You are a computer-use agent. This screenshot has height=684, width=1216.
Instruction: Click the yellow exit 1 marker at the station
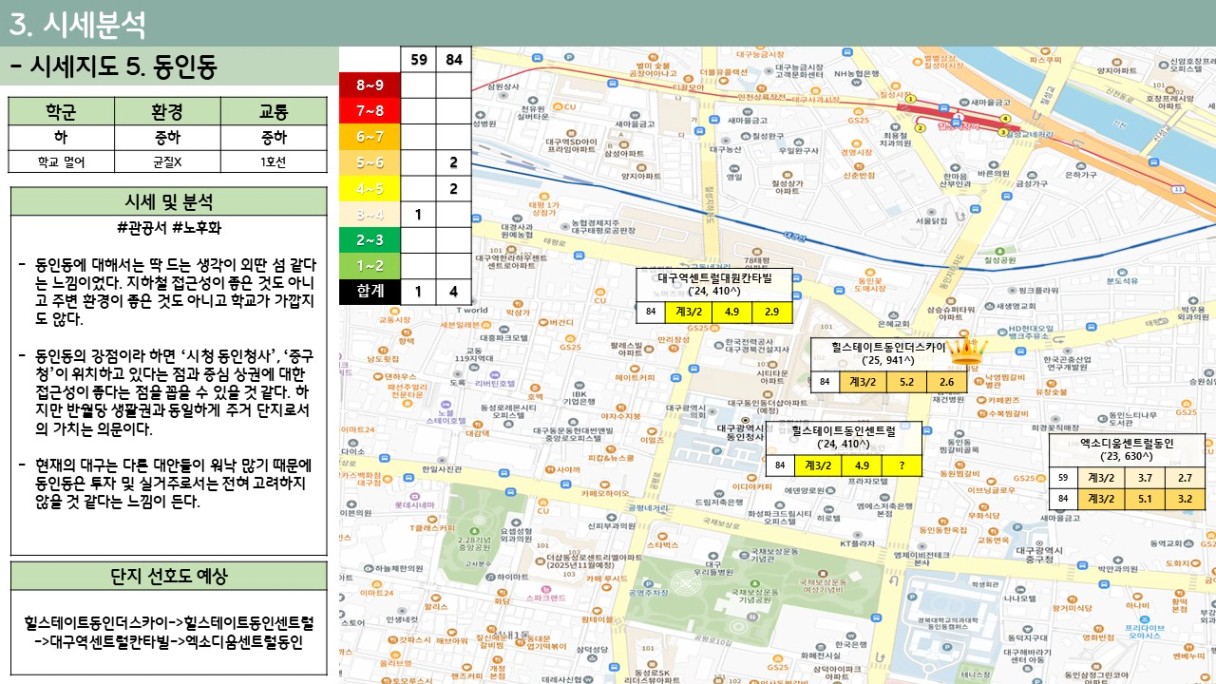[x=911, y=99]
